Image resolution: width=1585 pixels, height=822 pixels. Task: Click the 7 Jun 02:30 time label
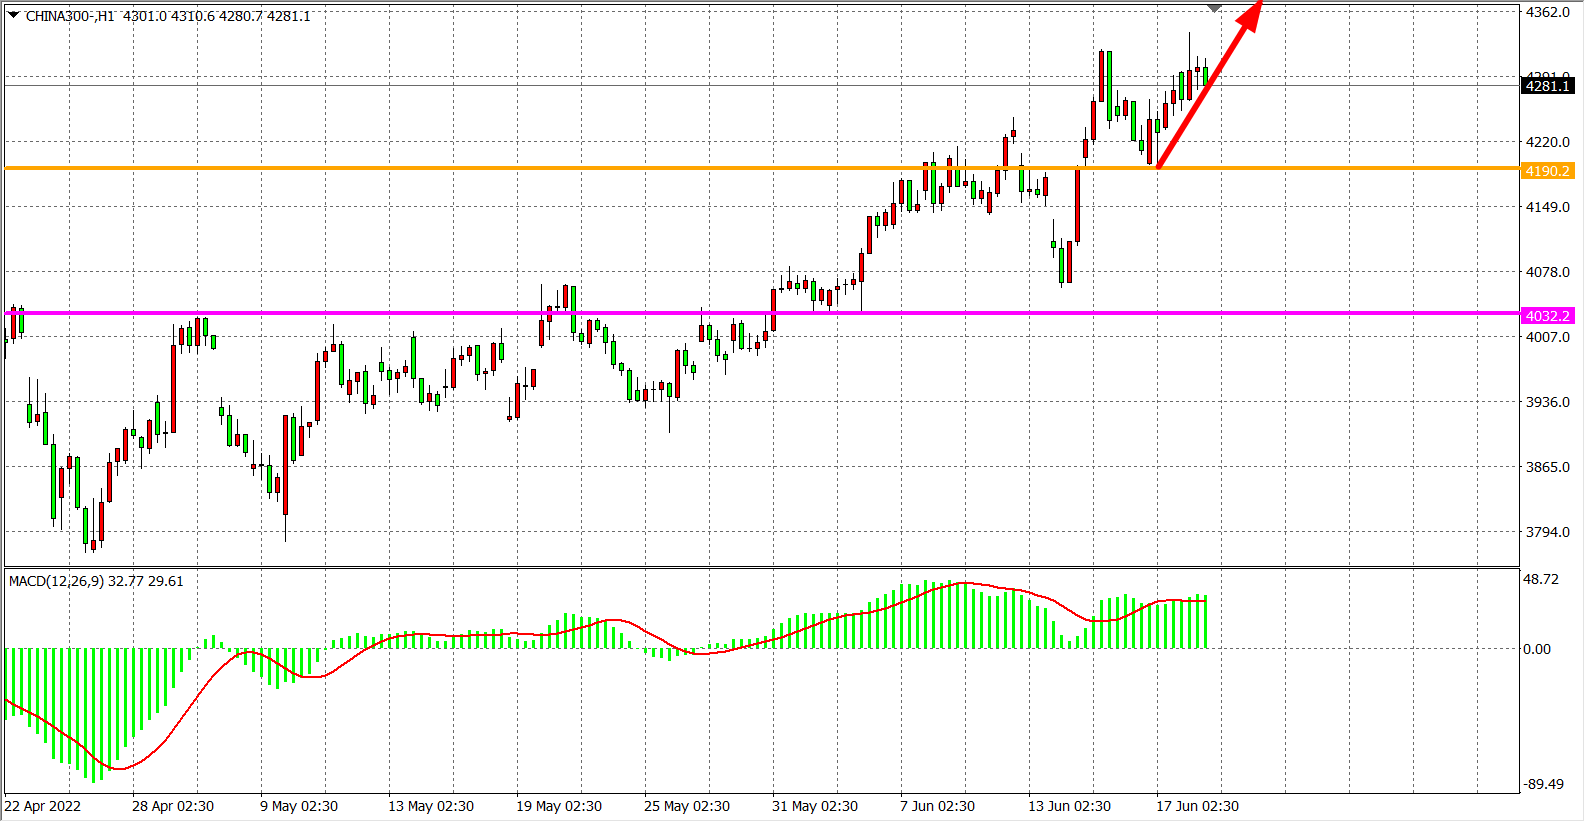(937, 806)
